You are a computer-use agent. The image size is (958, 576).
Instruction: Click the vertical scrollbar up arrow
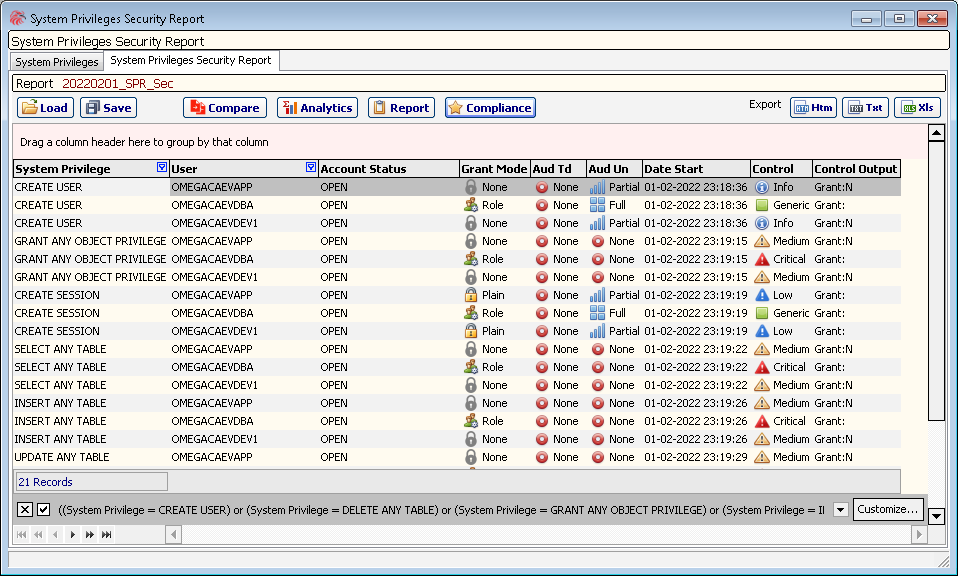(936, 132)
